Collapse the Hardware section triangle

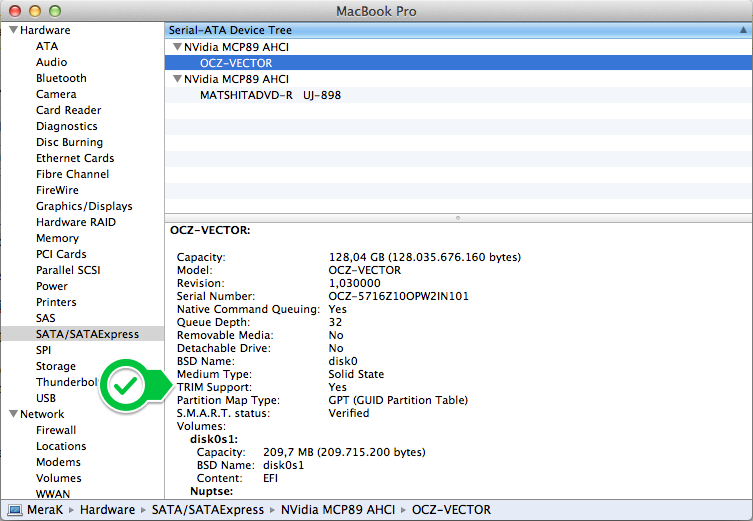coord(14,30)
